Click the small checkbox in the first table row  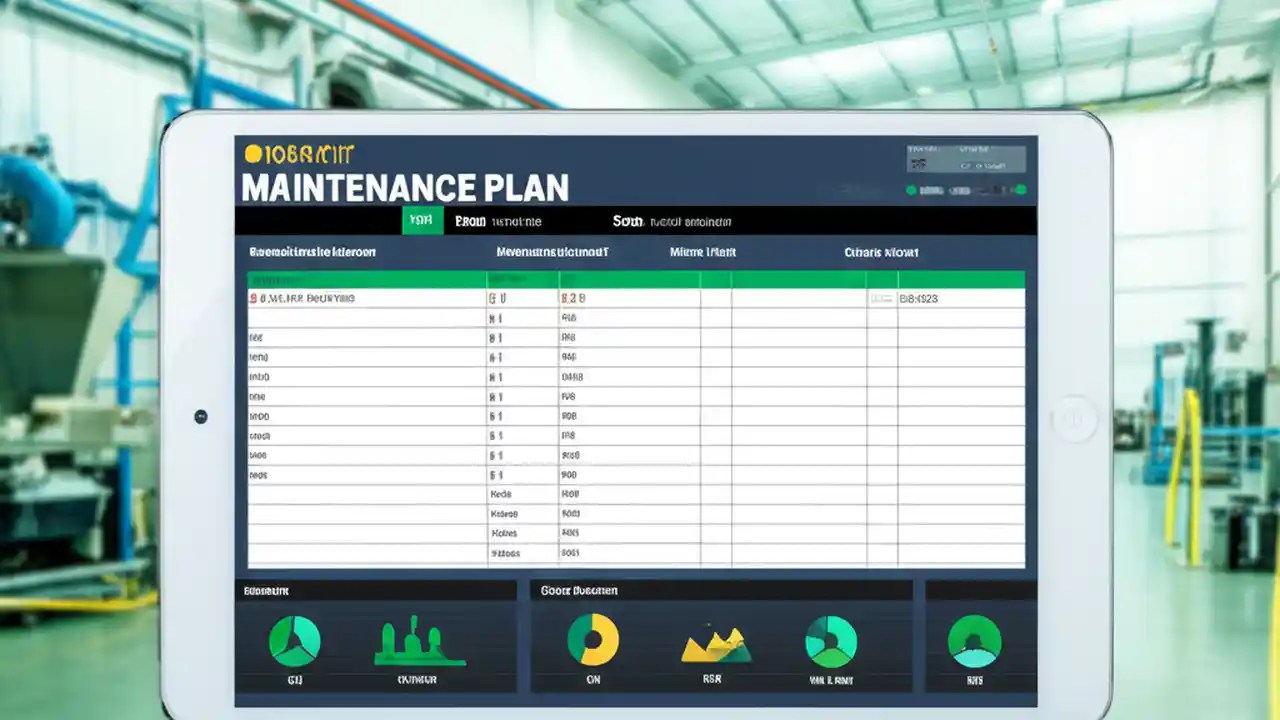click(x=880, y=298)
